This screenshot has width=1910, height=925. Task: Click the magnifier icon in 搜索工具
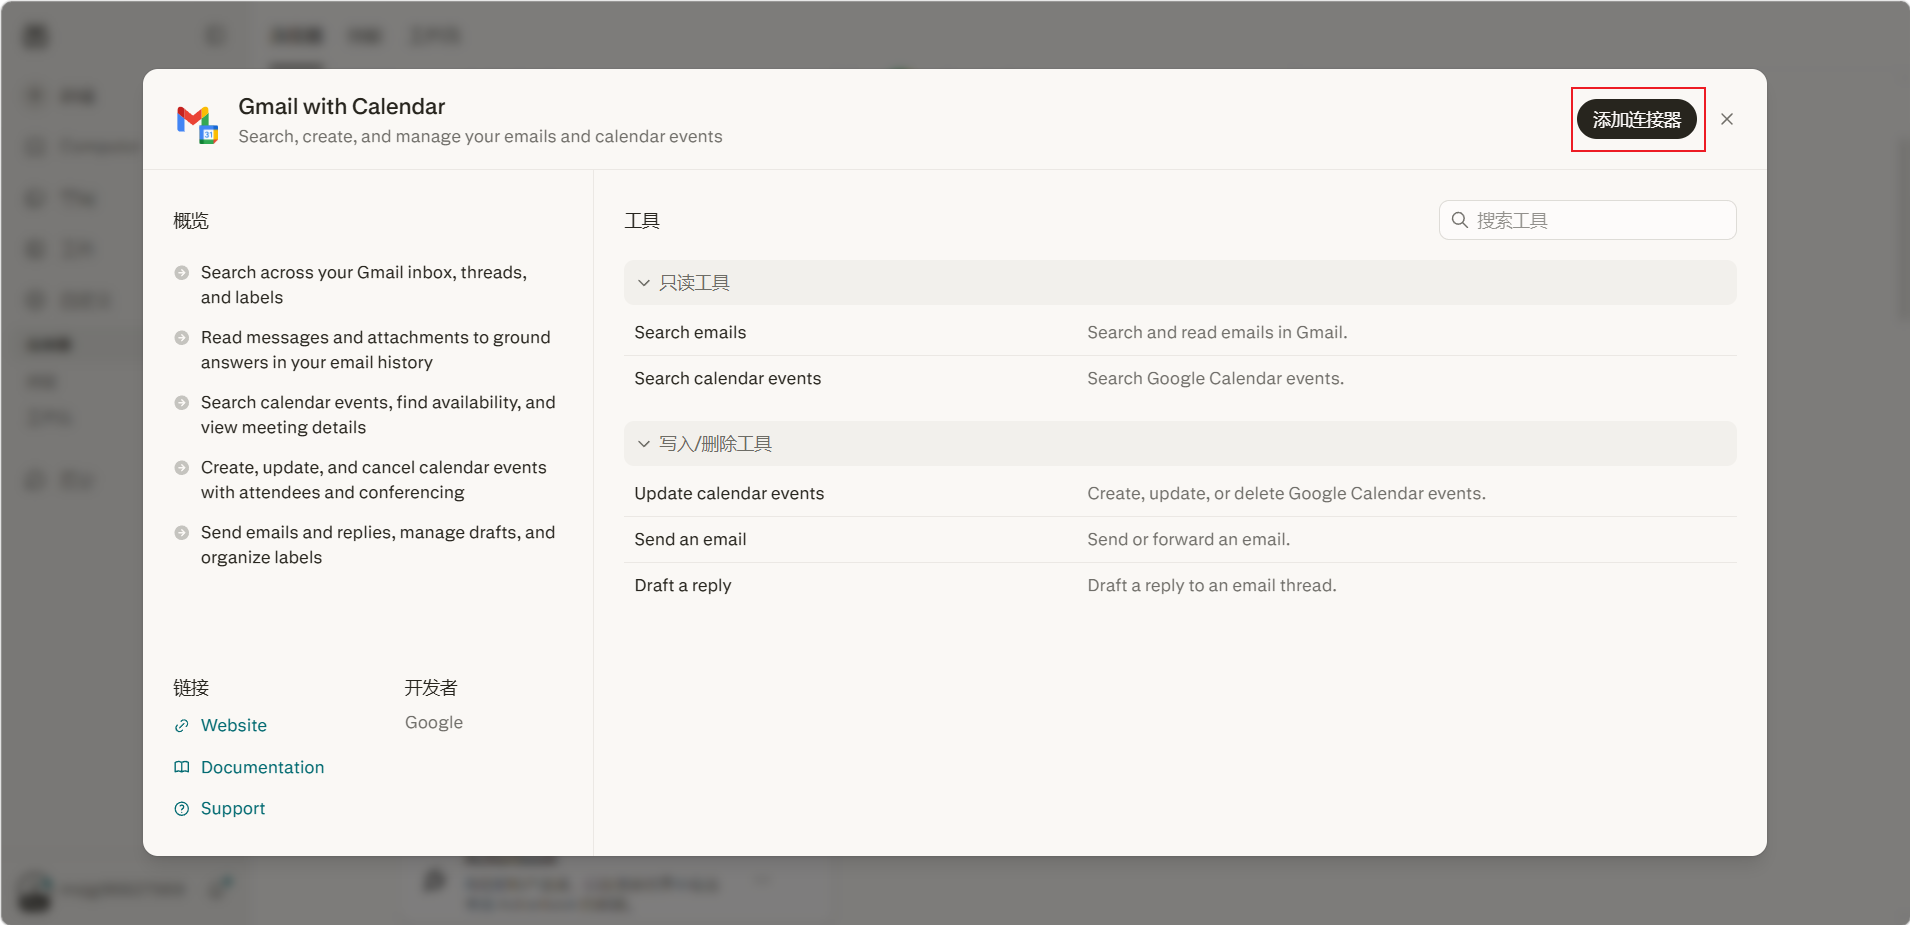click(x=1460, y=220)
